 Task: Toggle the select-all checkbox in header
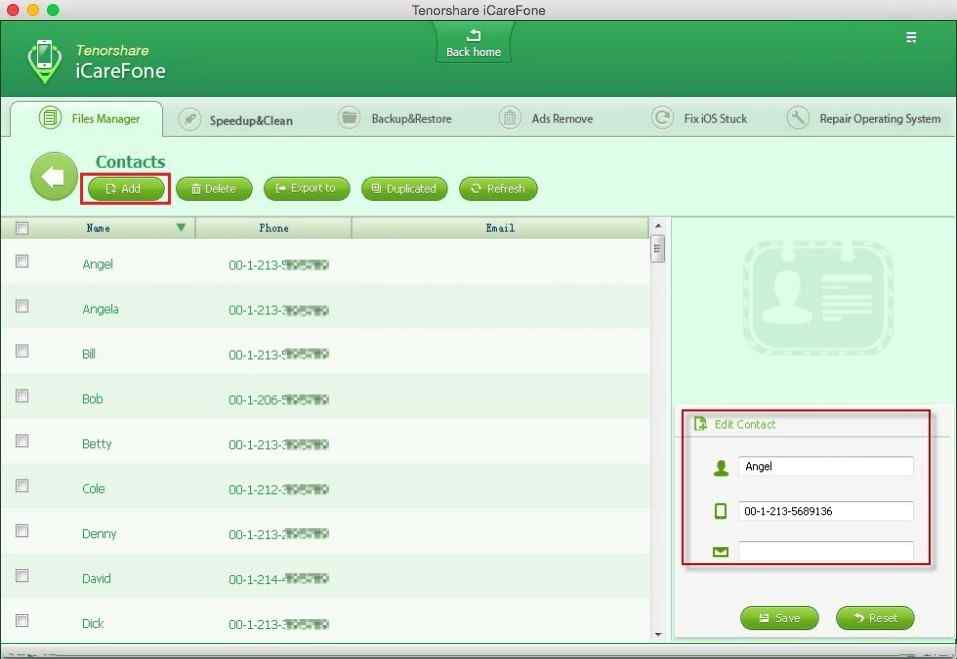(x=22, y=228)
